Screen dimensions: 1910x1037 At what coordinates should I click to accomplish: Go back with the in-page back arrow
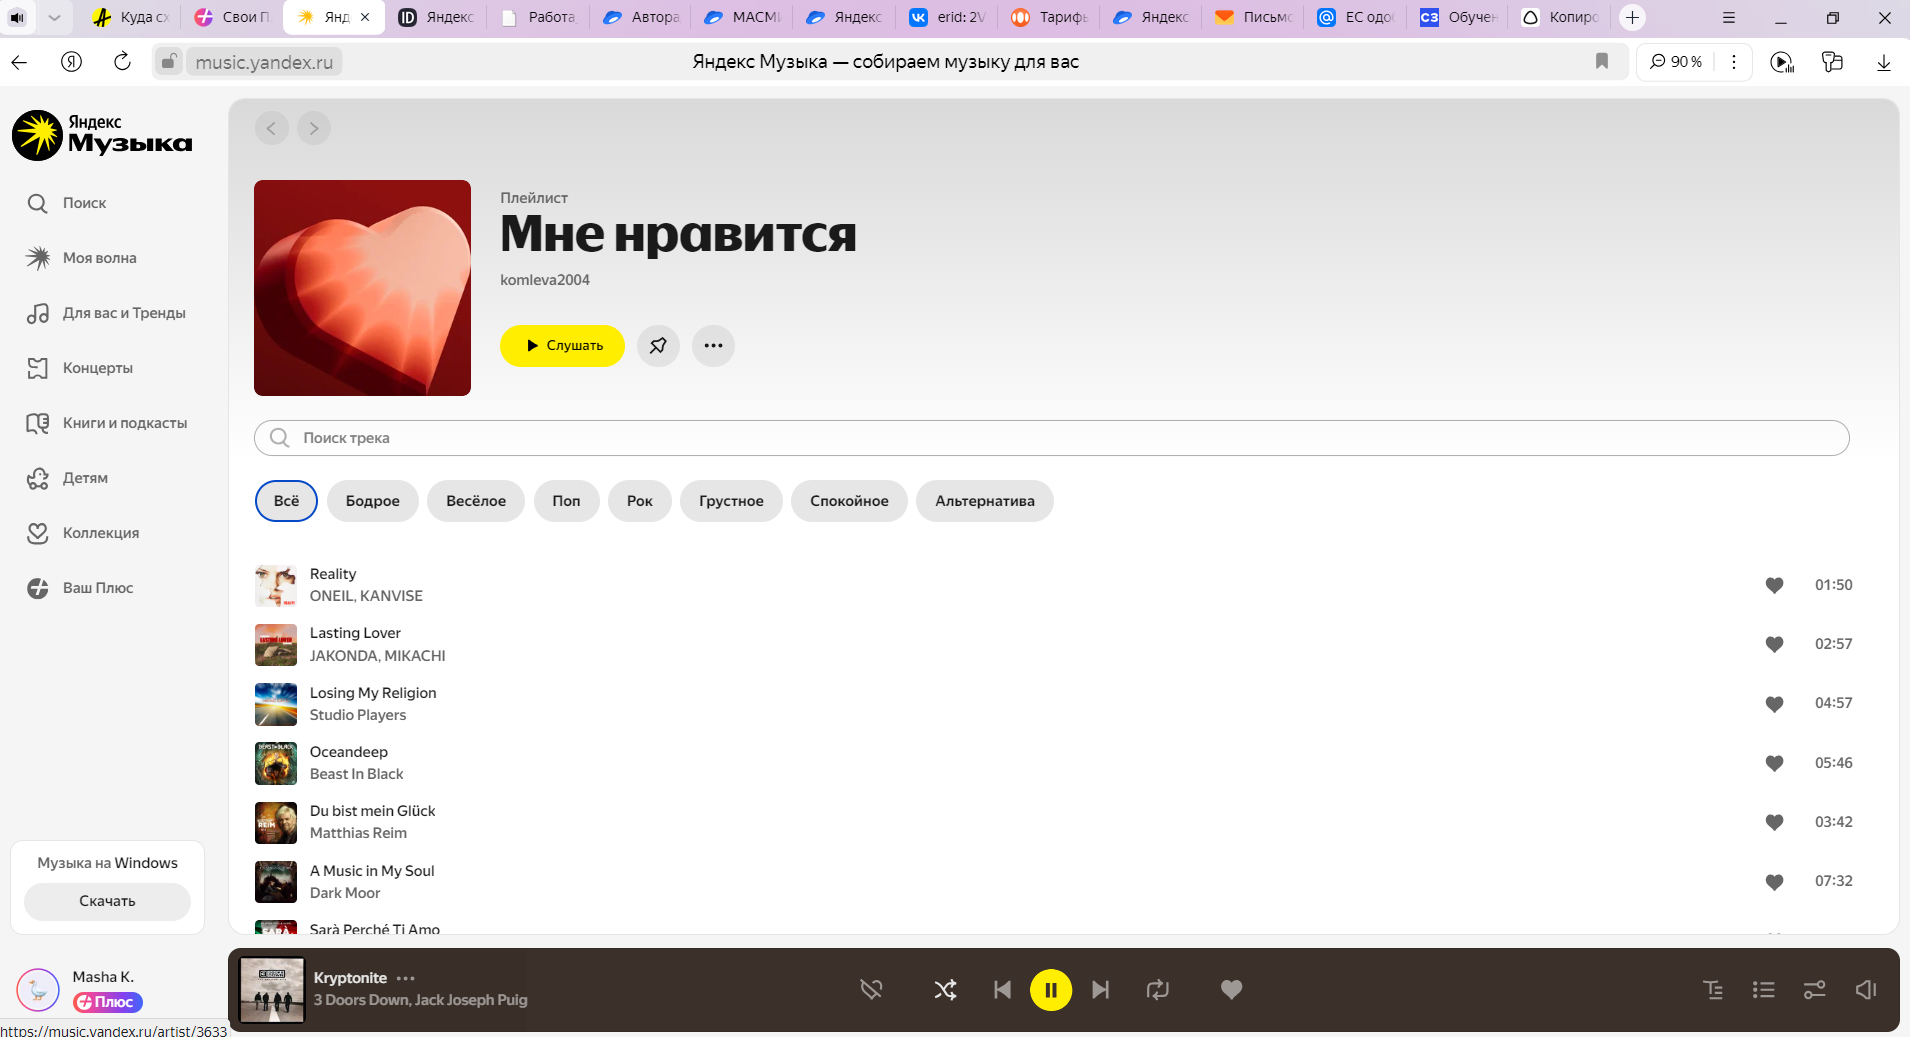click(x=271, y=128)
